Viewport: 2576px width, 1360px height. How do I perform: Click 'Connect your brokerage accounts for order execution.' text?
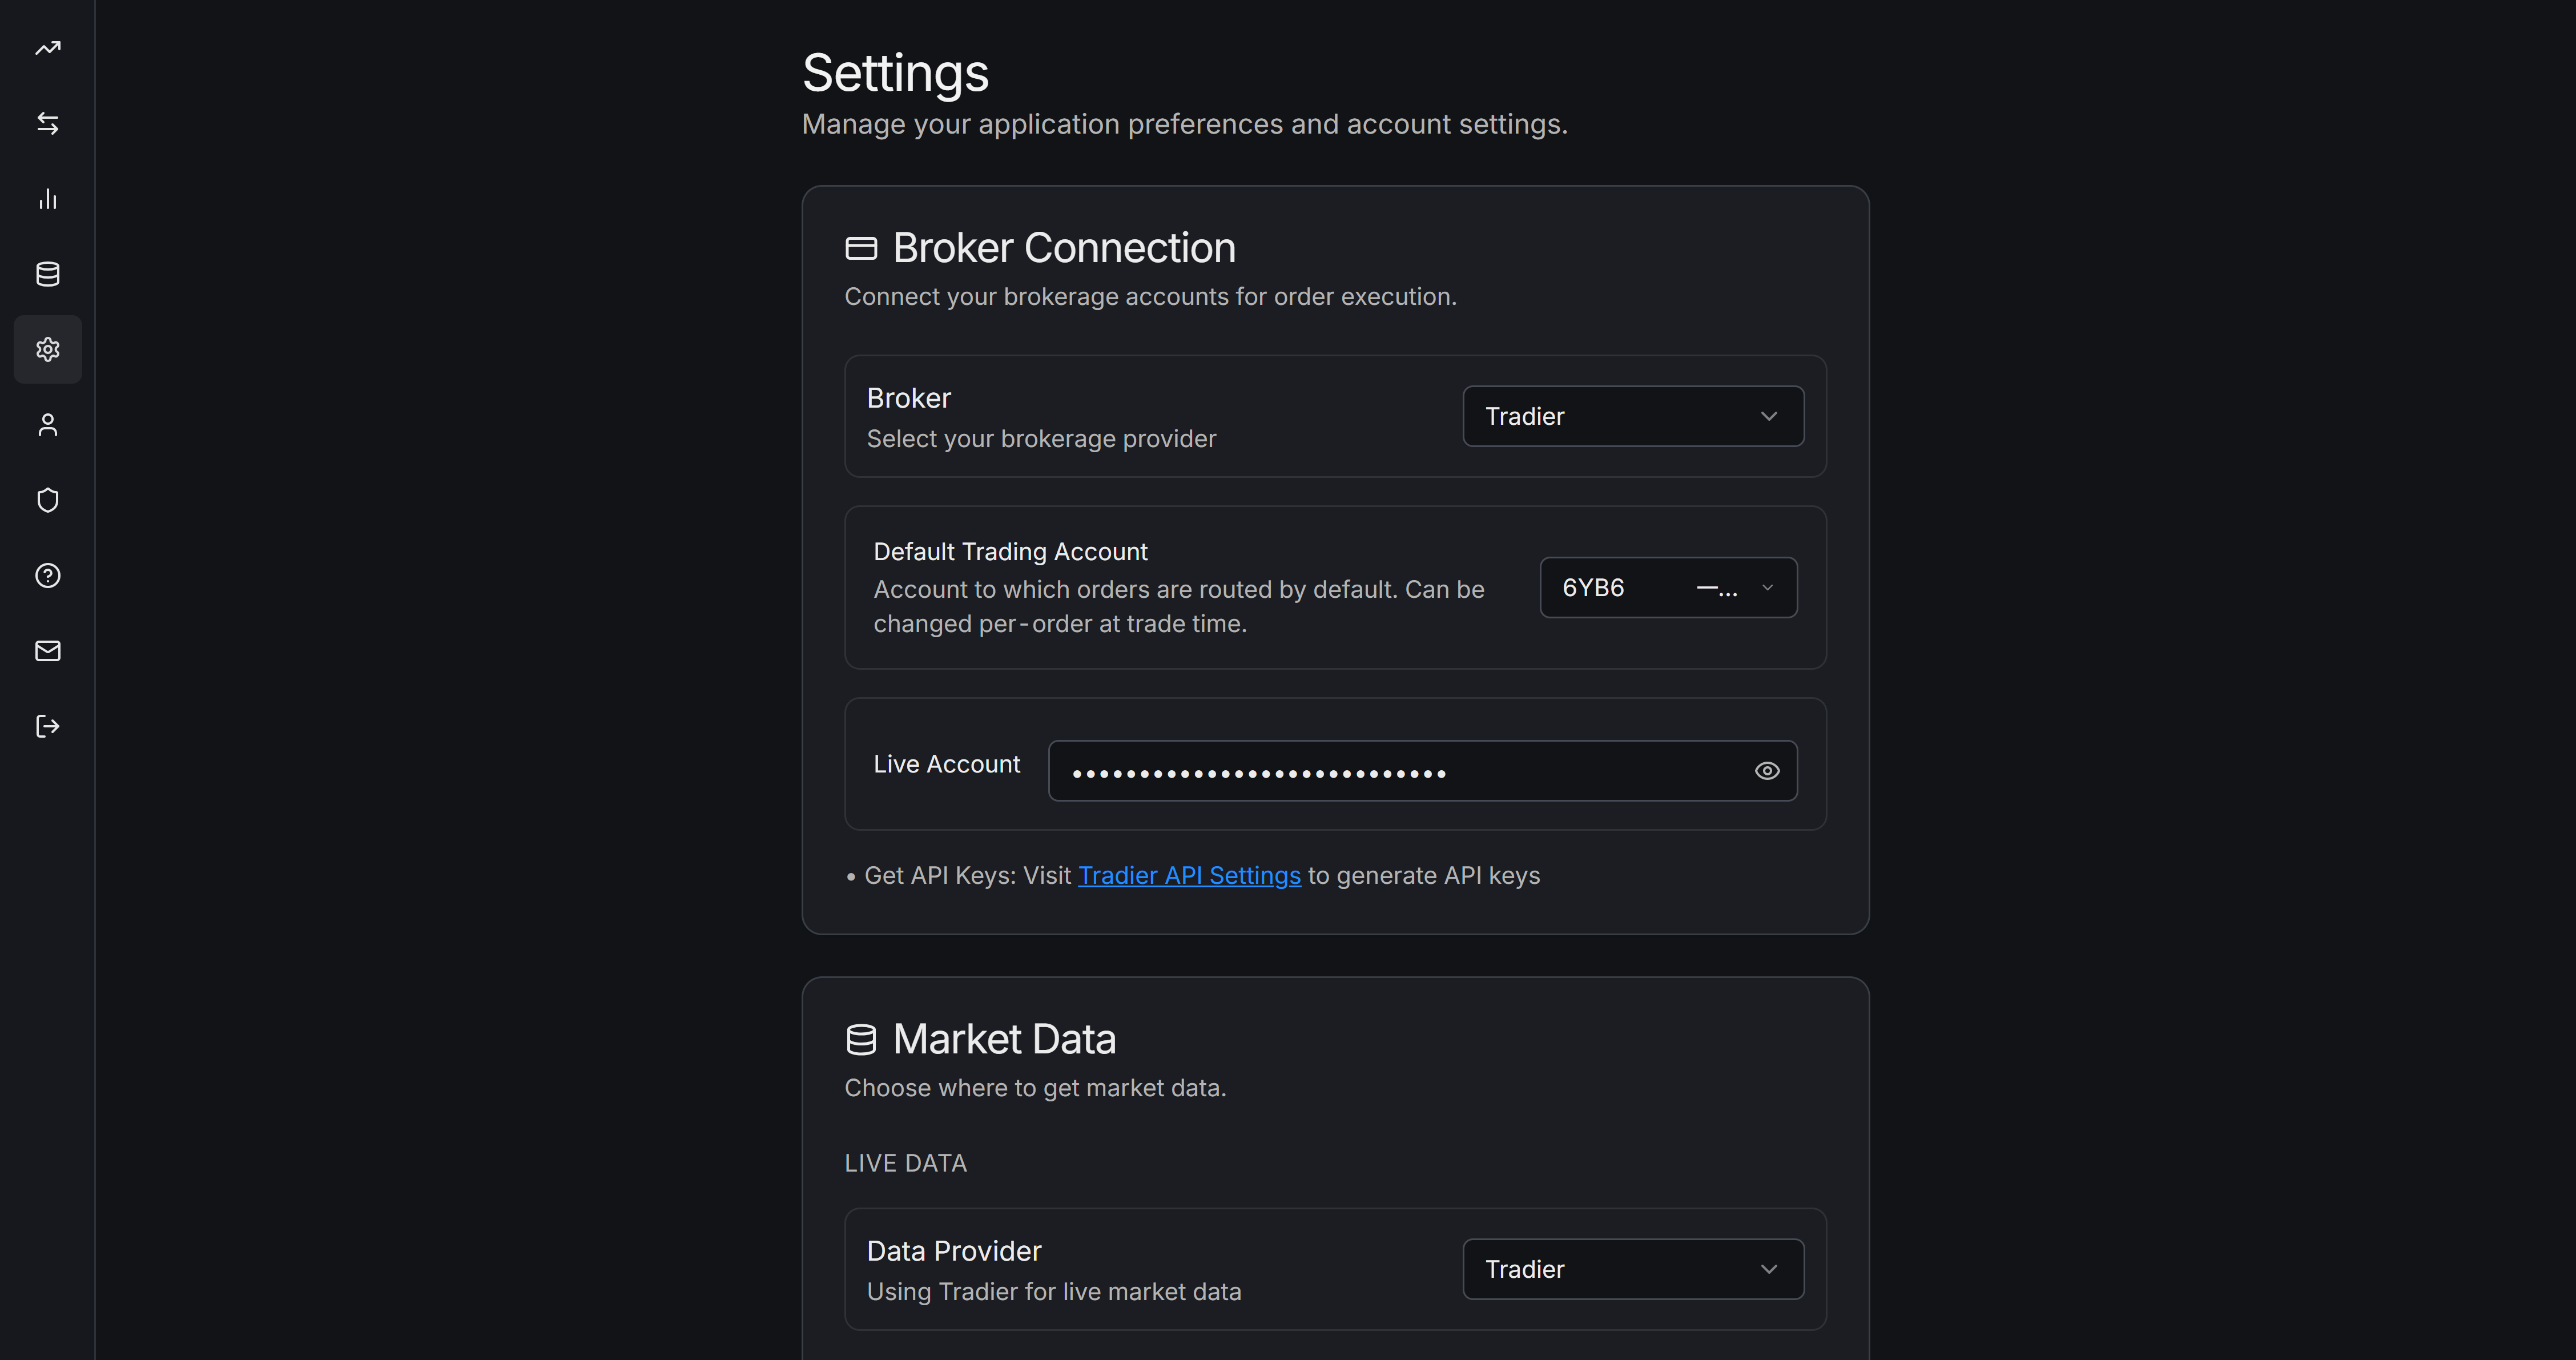1150,297
